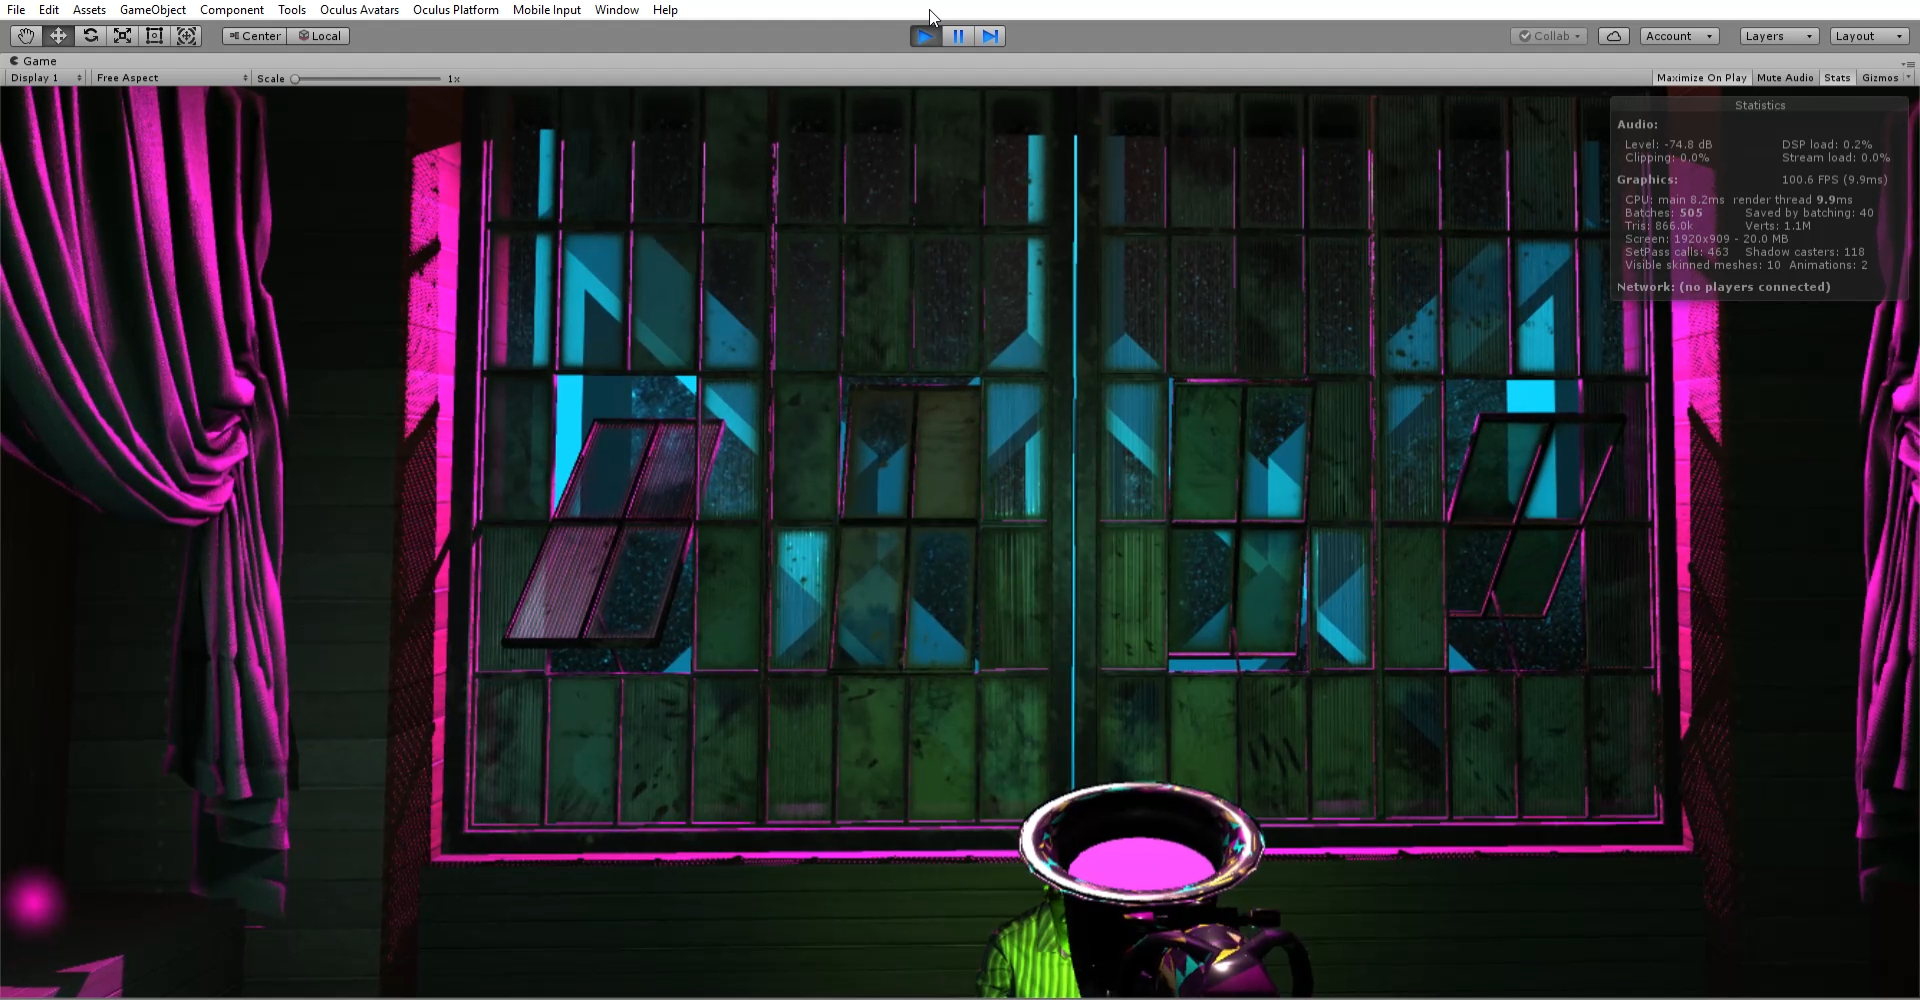Screen dimensions: 1920x1000
Task: Select the Move tool
Action: coord(58,36)
